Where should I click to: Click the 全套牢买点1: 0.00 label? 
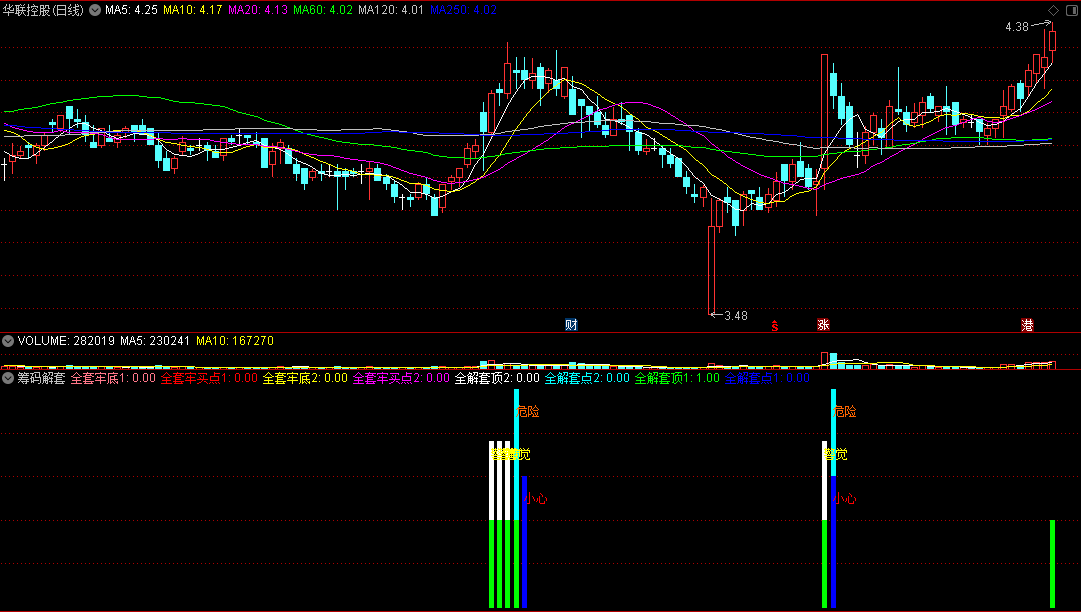pos(209,378)
